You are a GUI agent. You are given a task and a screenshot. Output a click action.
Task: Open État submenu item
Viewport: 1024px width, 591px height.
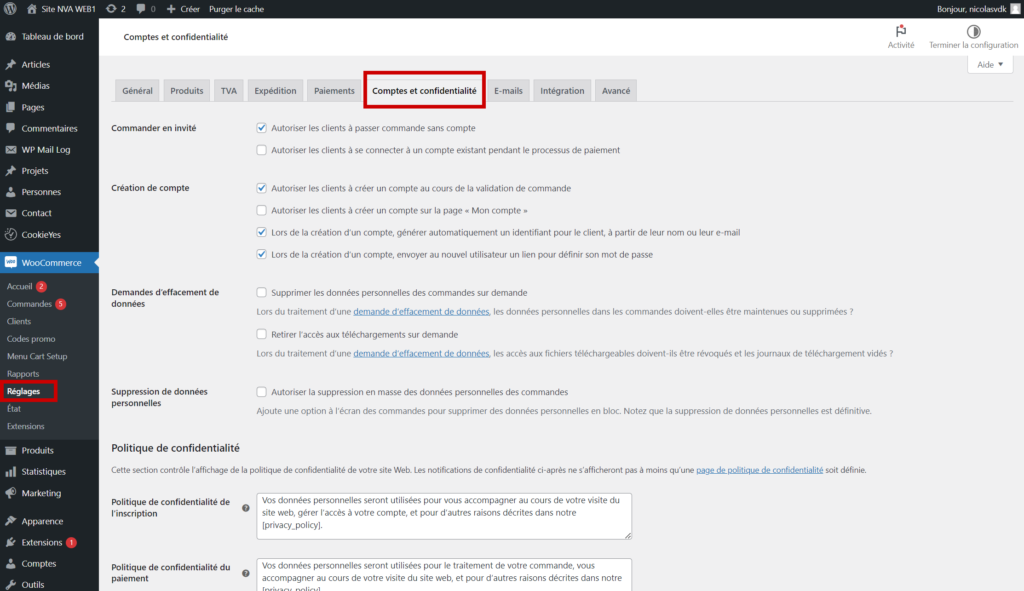tap(14, 409)
